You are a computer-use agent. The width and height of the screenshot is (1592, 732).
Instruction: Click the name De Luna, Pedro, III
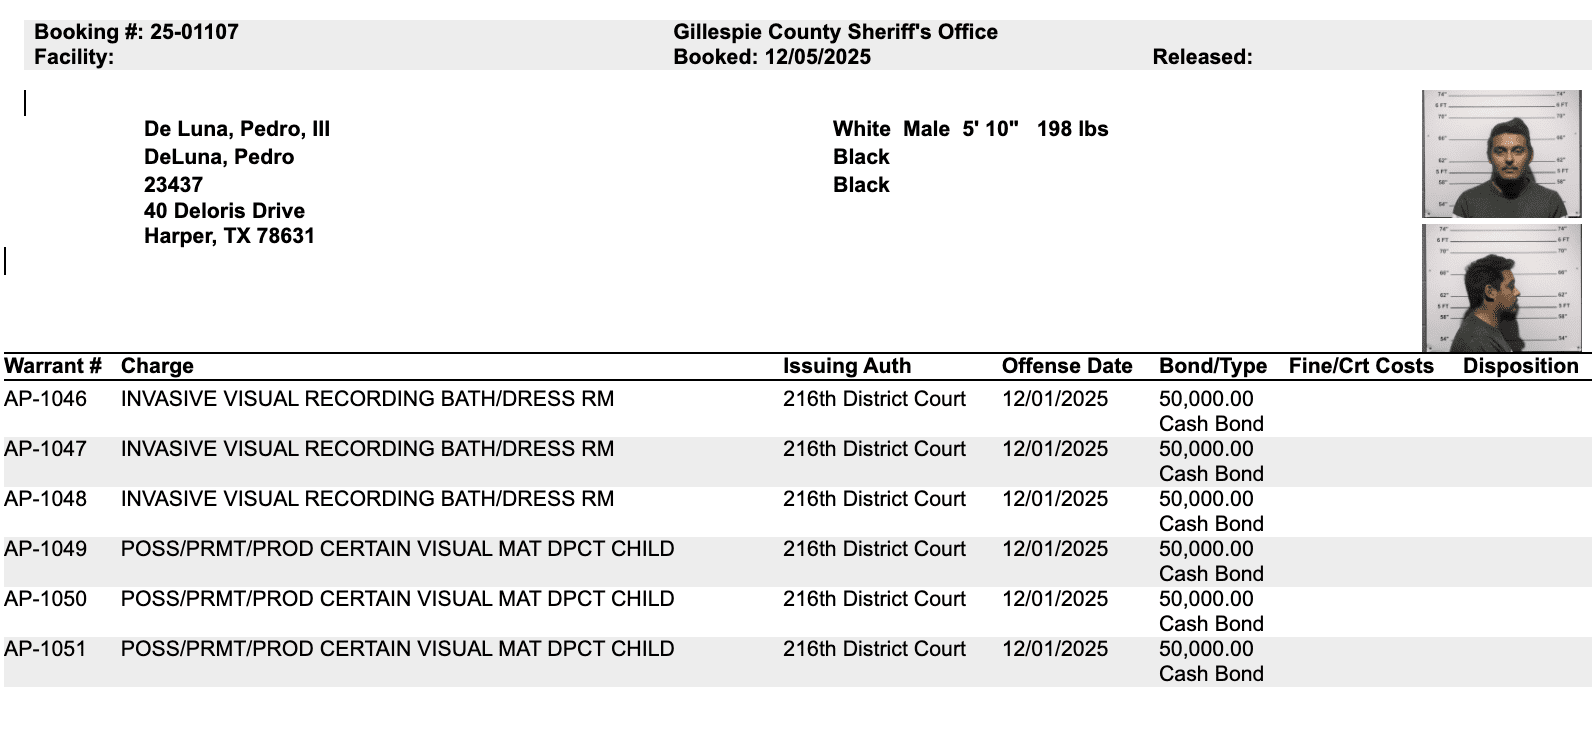point(237,129)
